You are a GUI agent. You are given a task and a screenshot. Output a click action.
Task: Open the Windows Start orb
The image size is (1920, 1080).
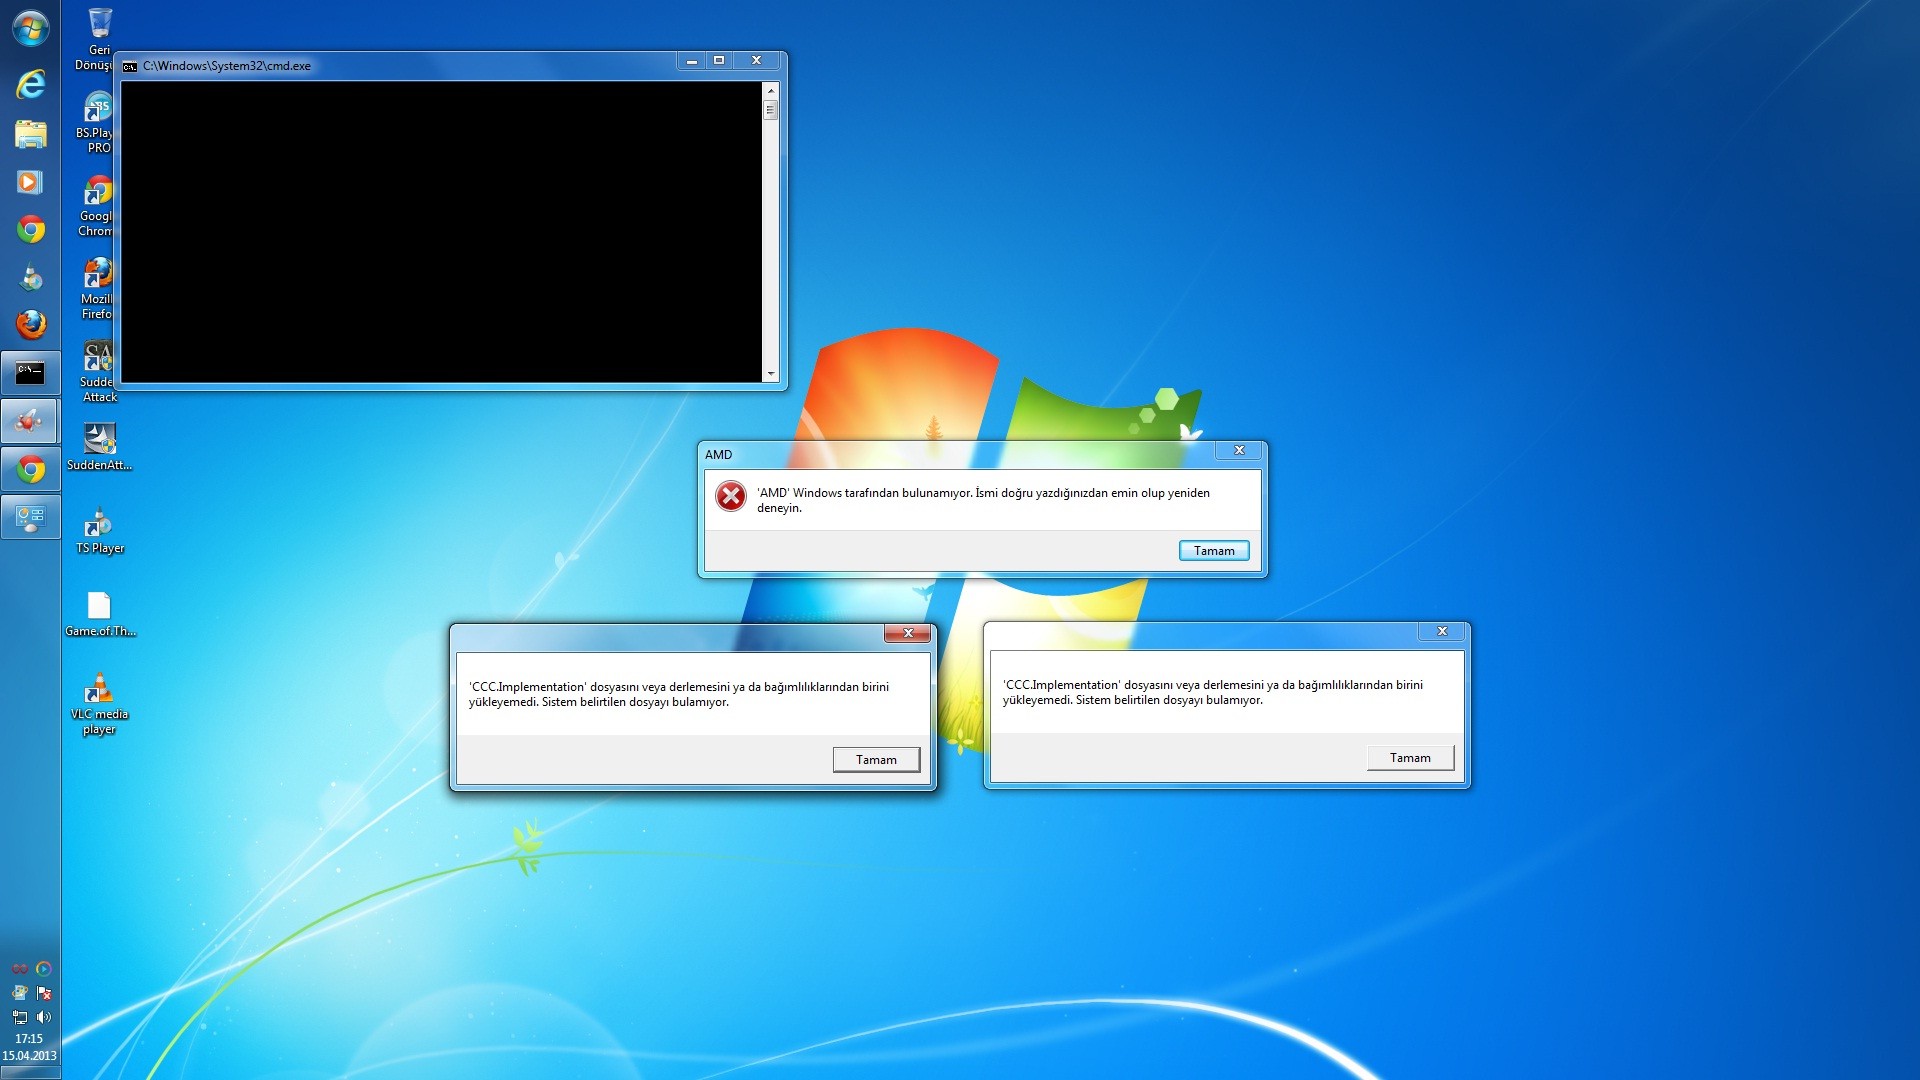(x=30, y=28)
